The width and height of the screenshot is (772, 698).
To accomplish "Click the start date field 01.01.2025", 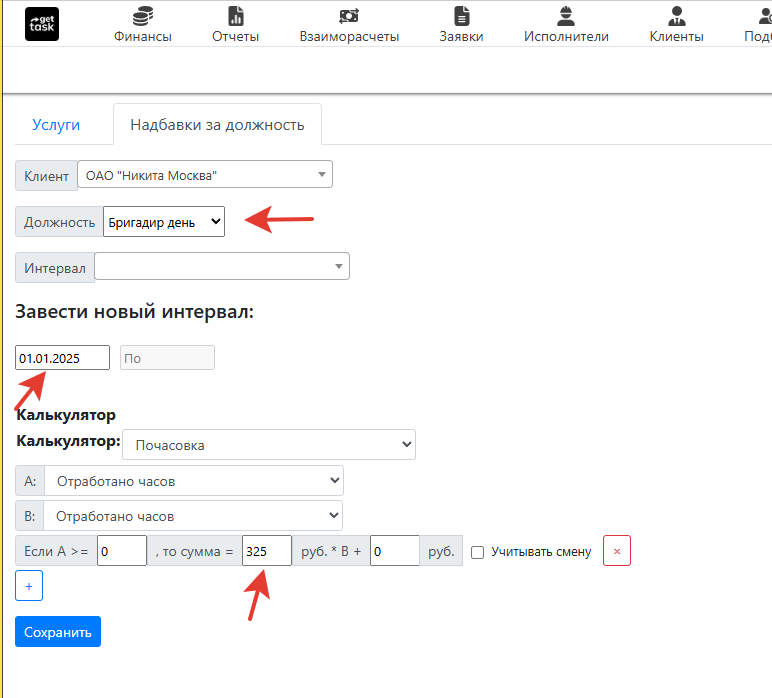I will click(62, 358).
